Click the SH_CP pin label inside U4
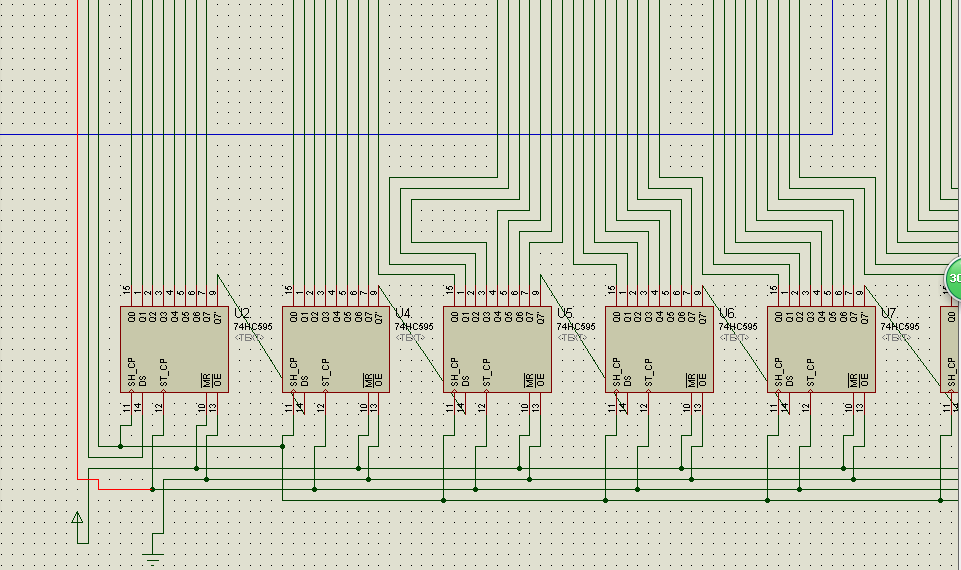961x570 pixels. click(x=294, y=373)
